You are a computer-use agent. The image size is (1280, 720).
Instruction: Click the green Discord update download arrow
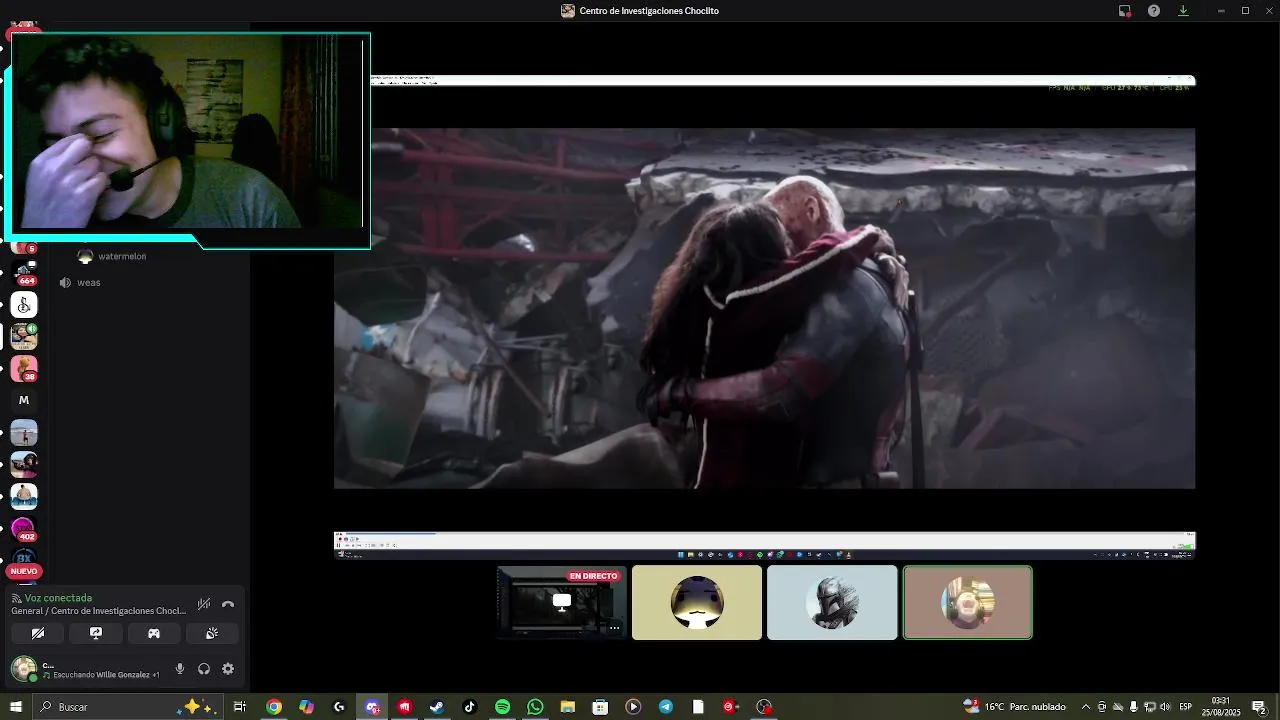[1183, 11]
